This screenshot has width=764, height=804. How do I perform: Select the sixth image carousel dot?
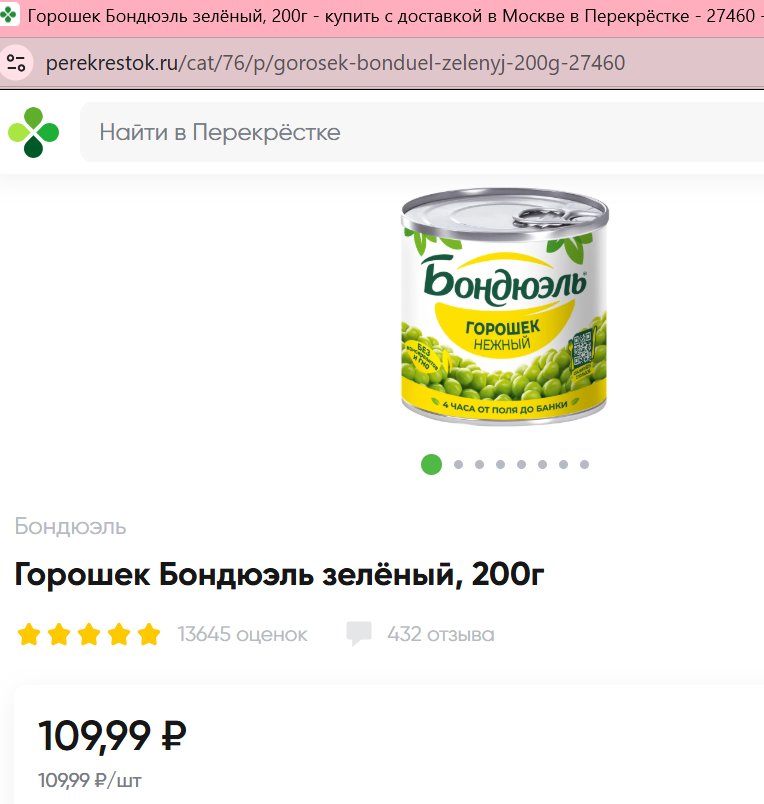coord(542,465)
